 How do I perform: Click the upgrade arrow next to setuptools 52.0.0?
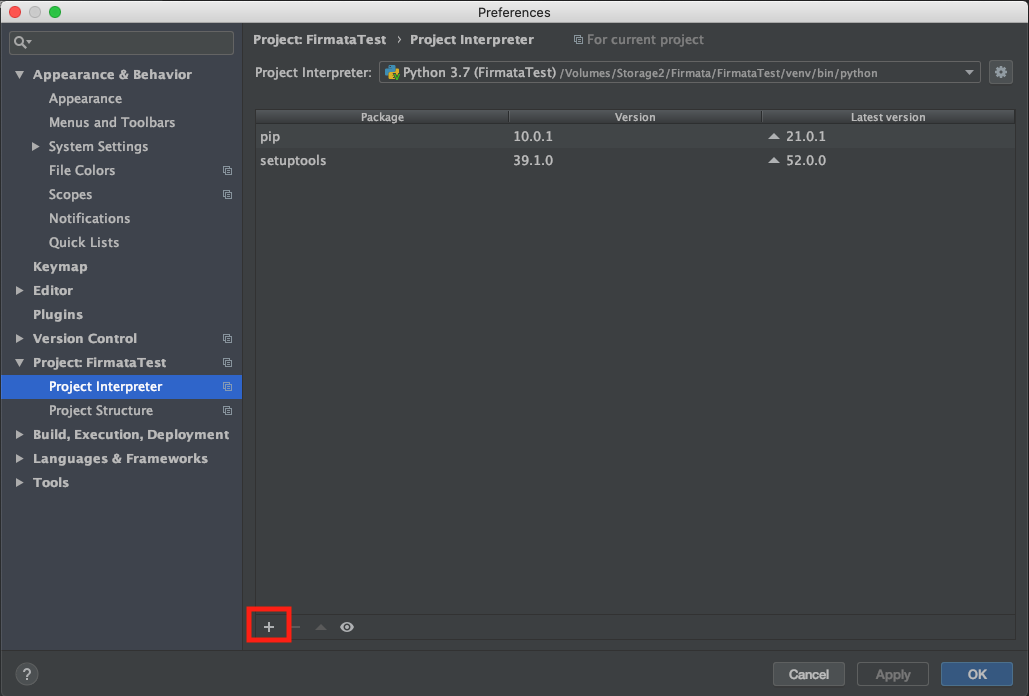pos(774,160)
